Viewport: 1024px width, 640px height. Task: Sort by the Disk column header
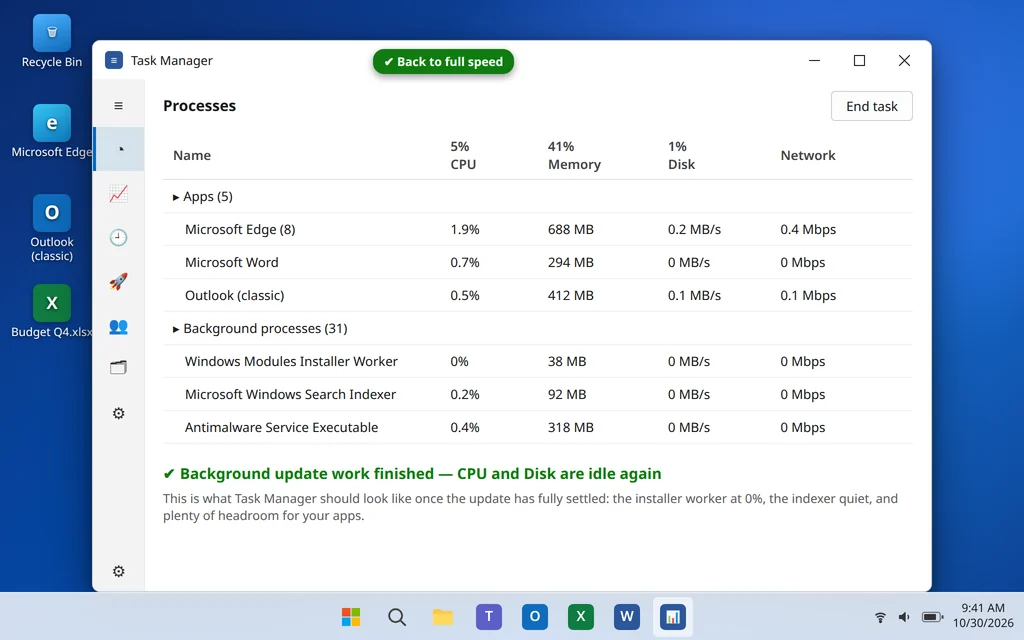pos(681,155)
